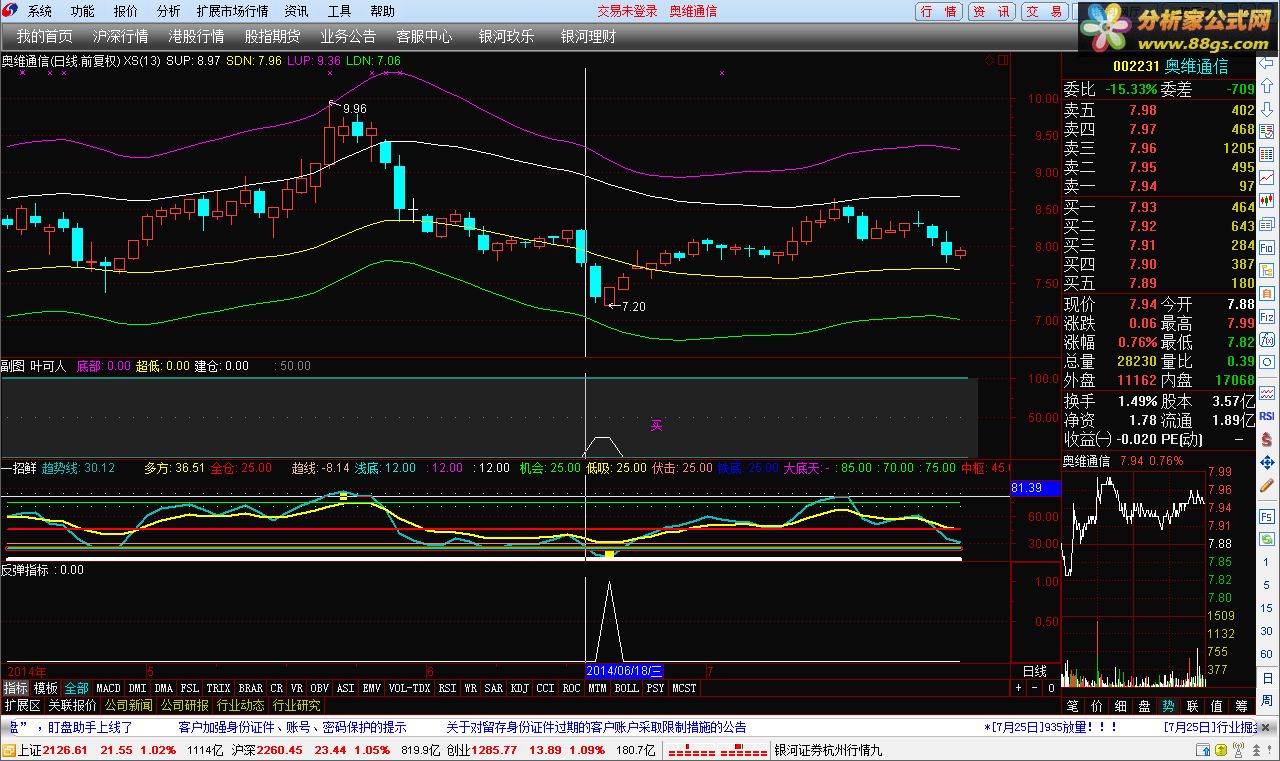Select the VOL-TDX indicator tab

click(409, 688)
